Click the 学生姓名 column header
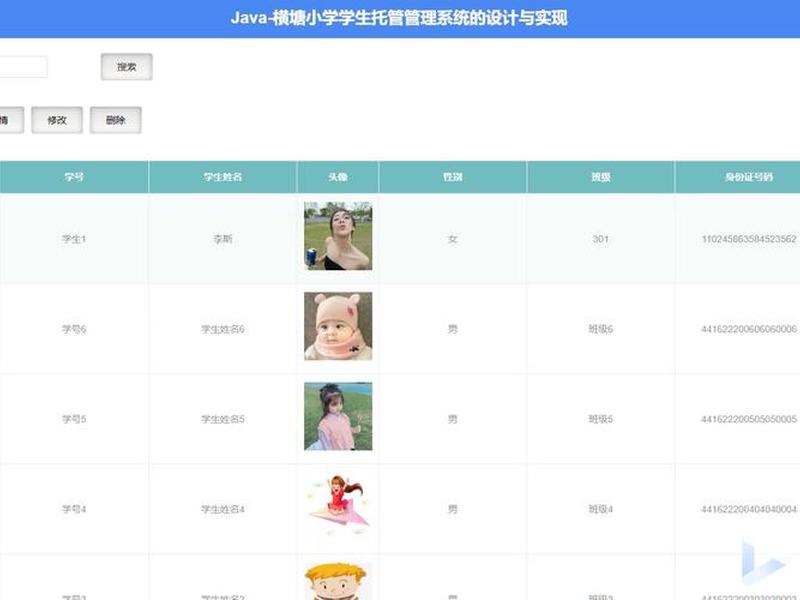Image resolution: width=800 pixels, height=600 pixels. 222,177
